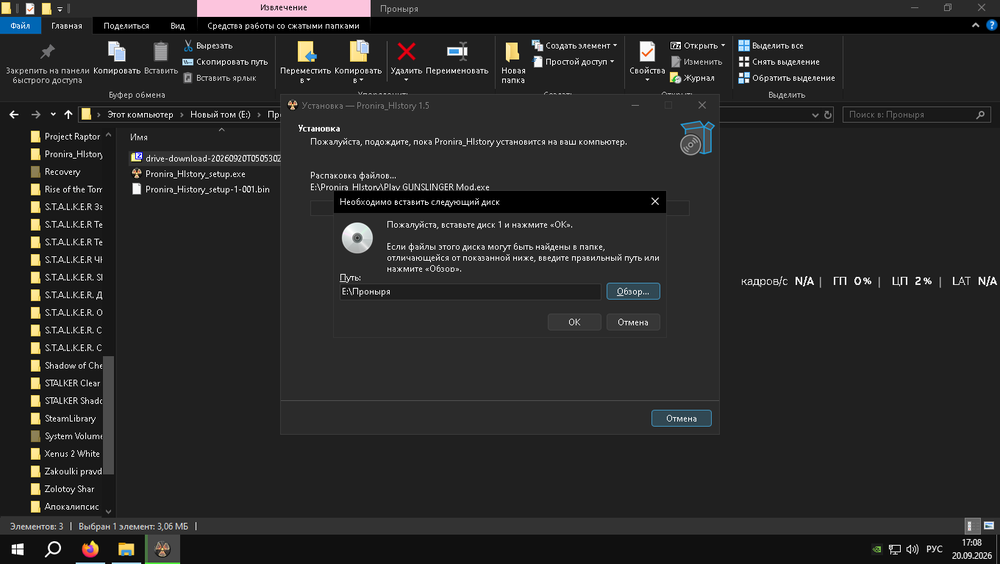
Task: Click OK in the insert disk dialog
Action: point(574,322)
